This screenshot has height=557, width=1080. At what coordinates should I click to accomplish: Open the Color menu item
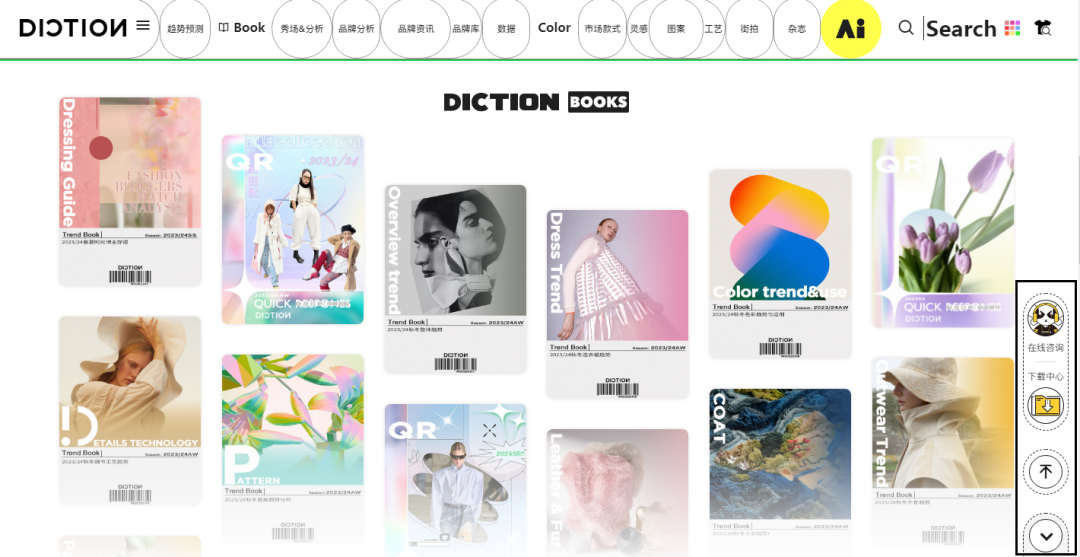click(x=554, y=28)
